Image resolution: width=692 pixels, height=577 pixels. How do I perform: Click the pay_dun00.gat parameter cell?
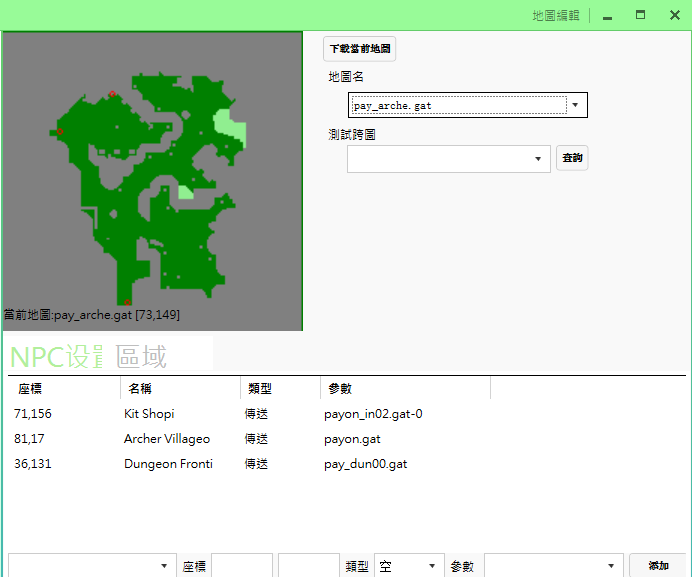coord(365,464)
